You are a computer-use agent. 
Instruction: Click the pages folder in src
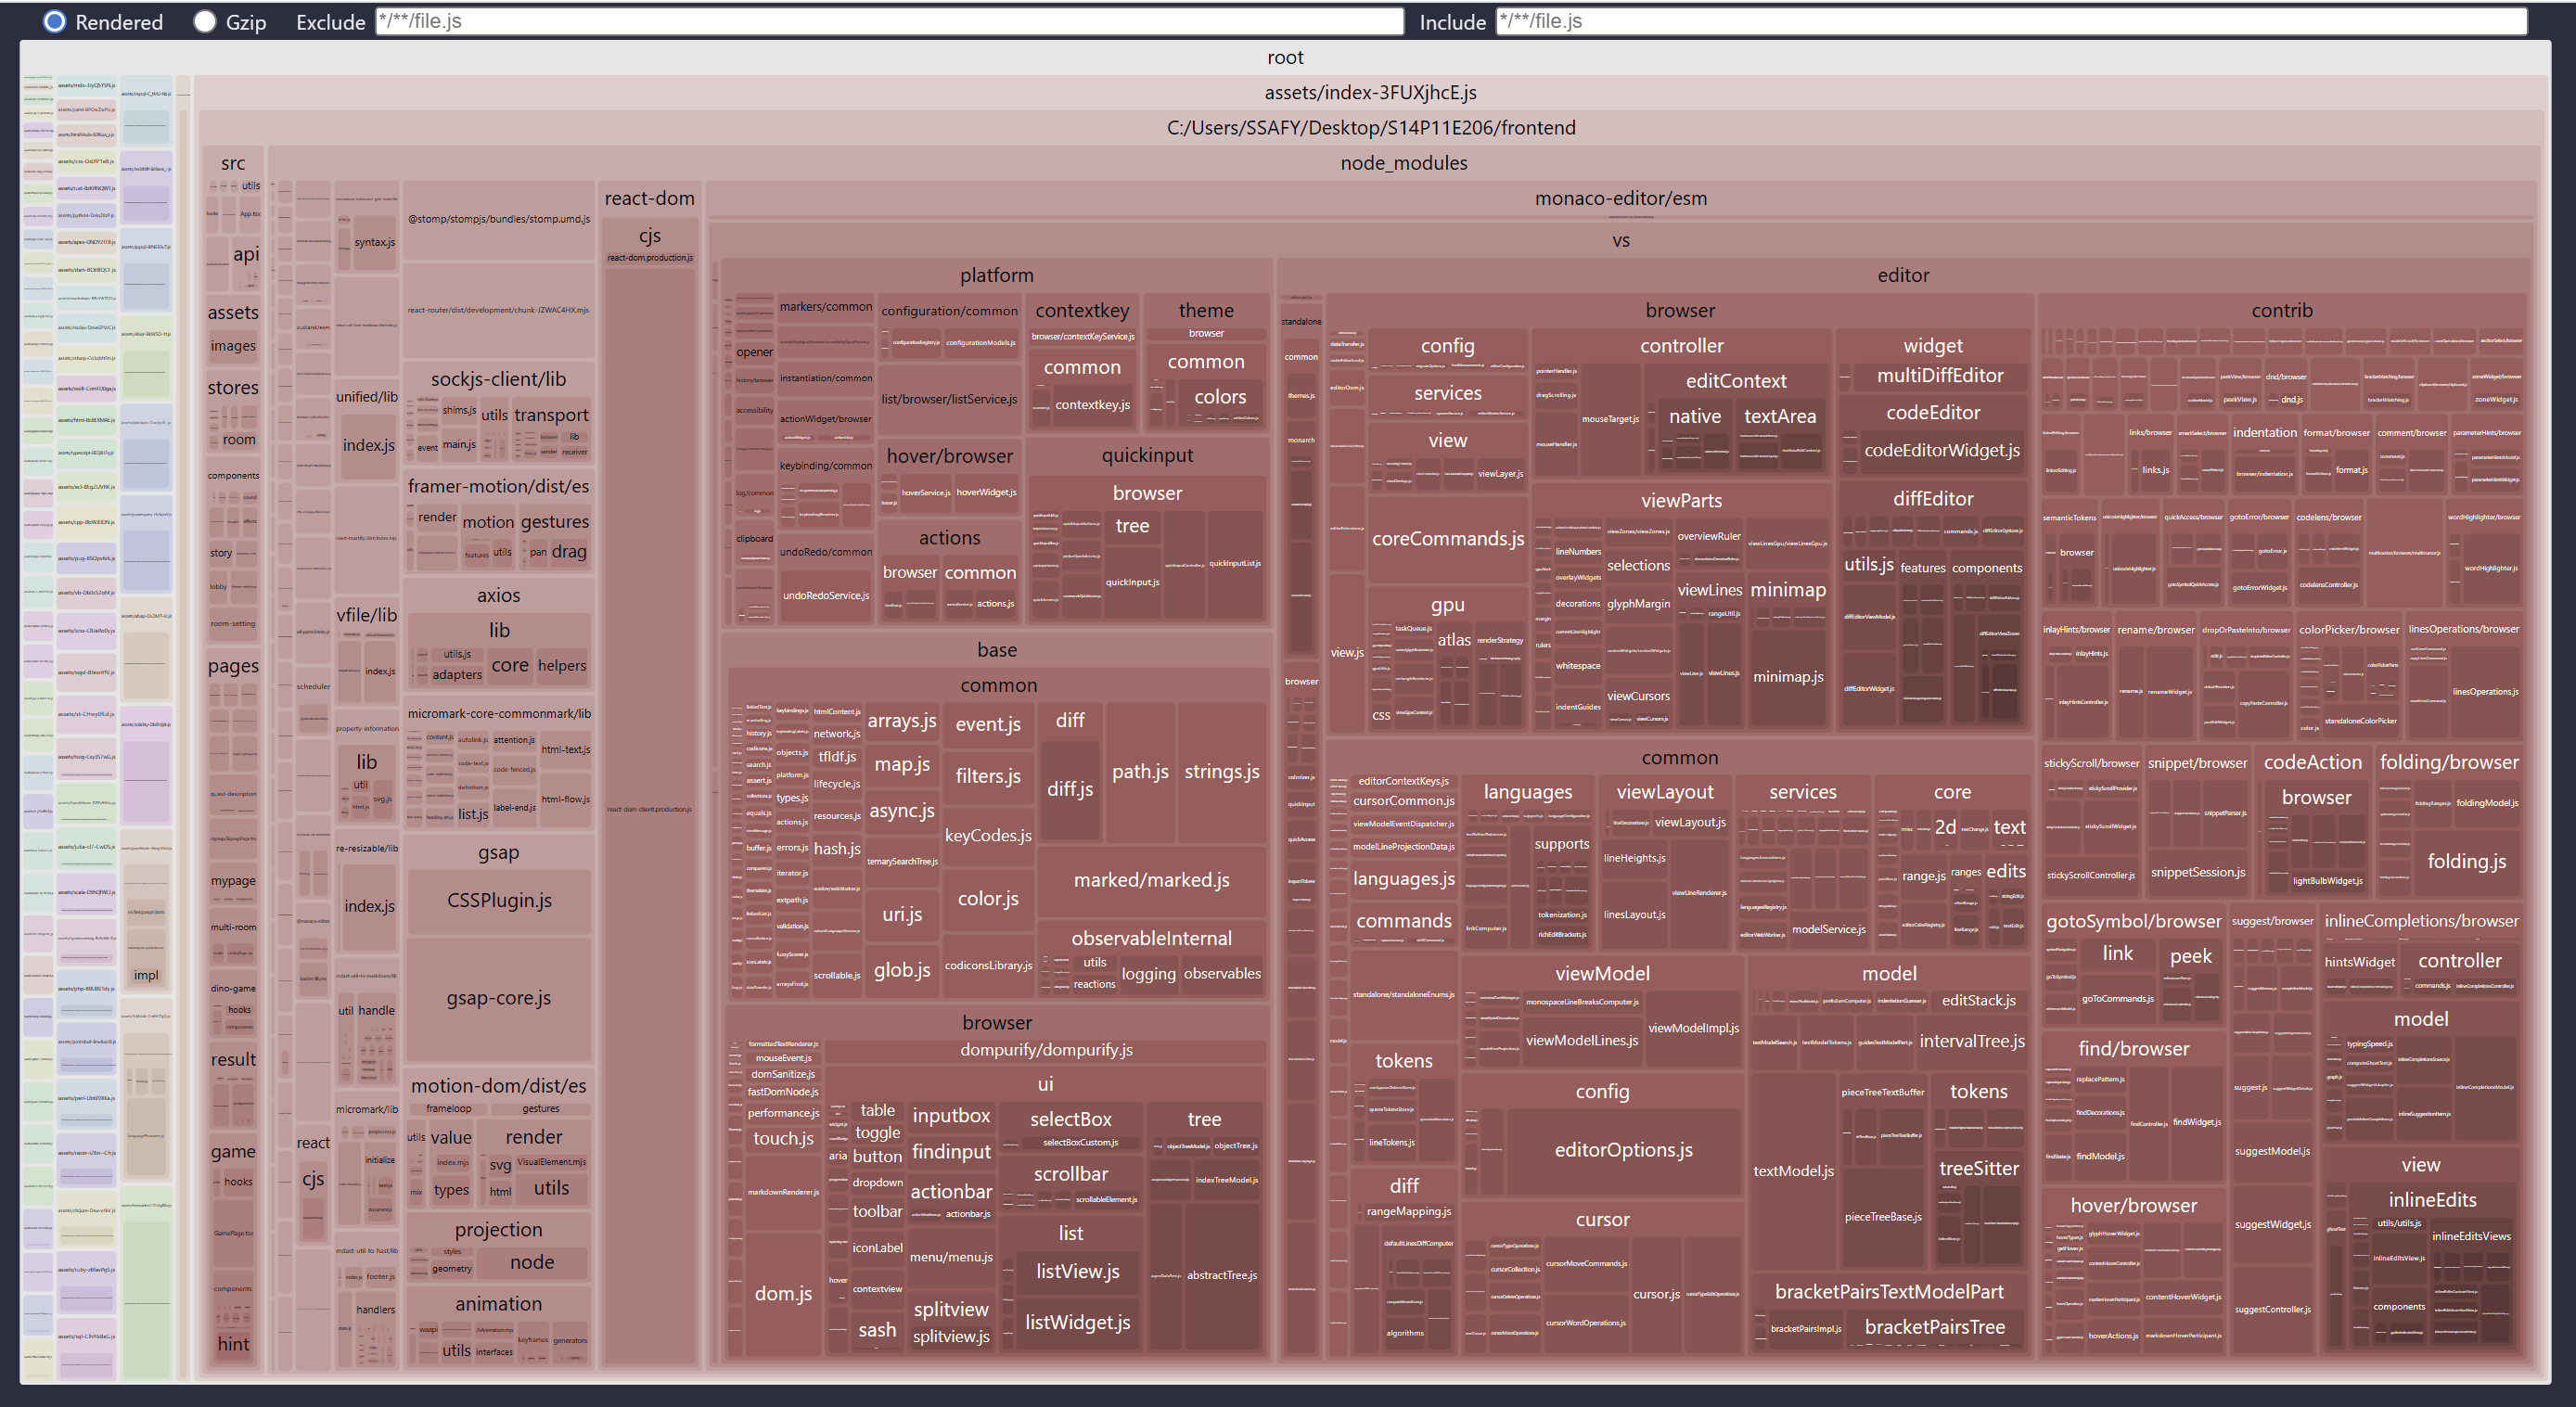[233, 666]
